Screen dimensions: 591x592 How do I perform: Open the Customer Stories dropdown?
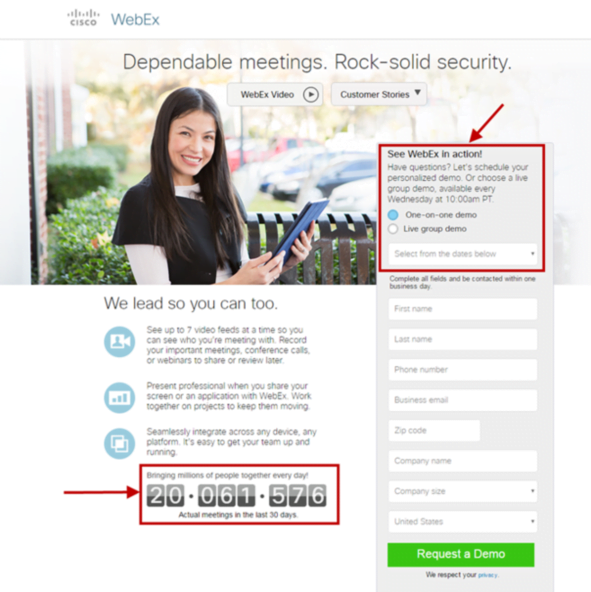point(379,94)
